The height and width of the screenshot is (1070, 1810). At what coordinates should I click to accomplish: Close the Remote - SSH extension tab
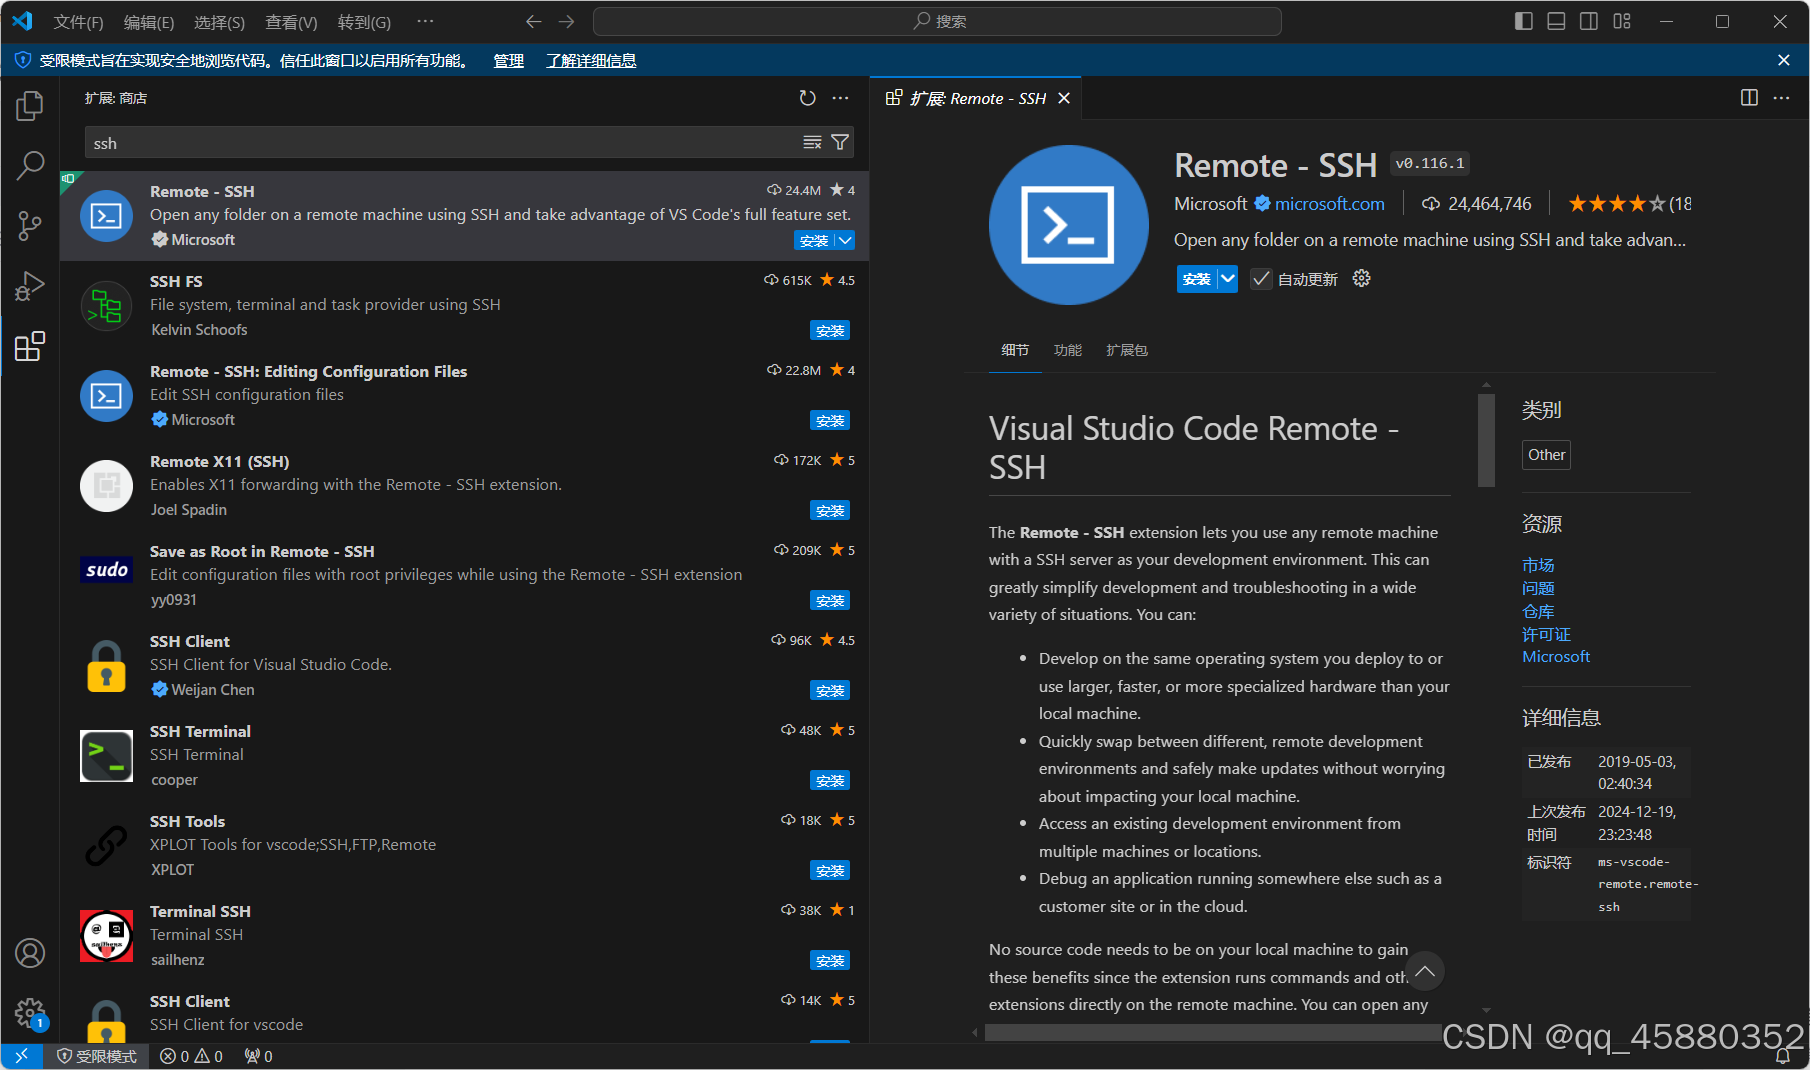point(1064,98)
